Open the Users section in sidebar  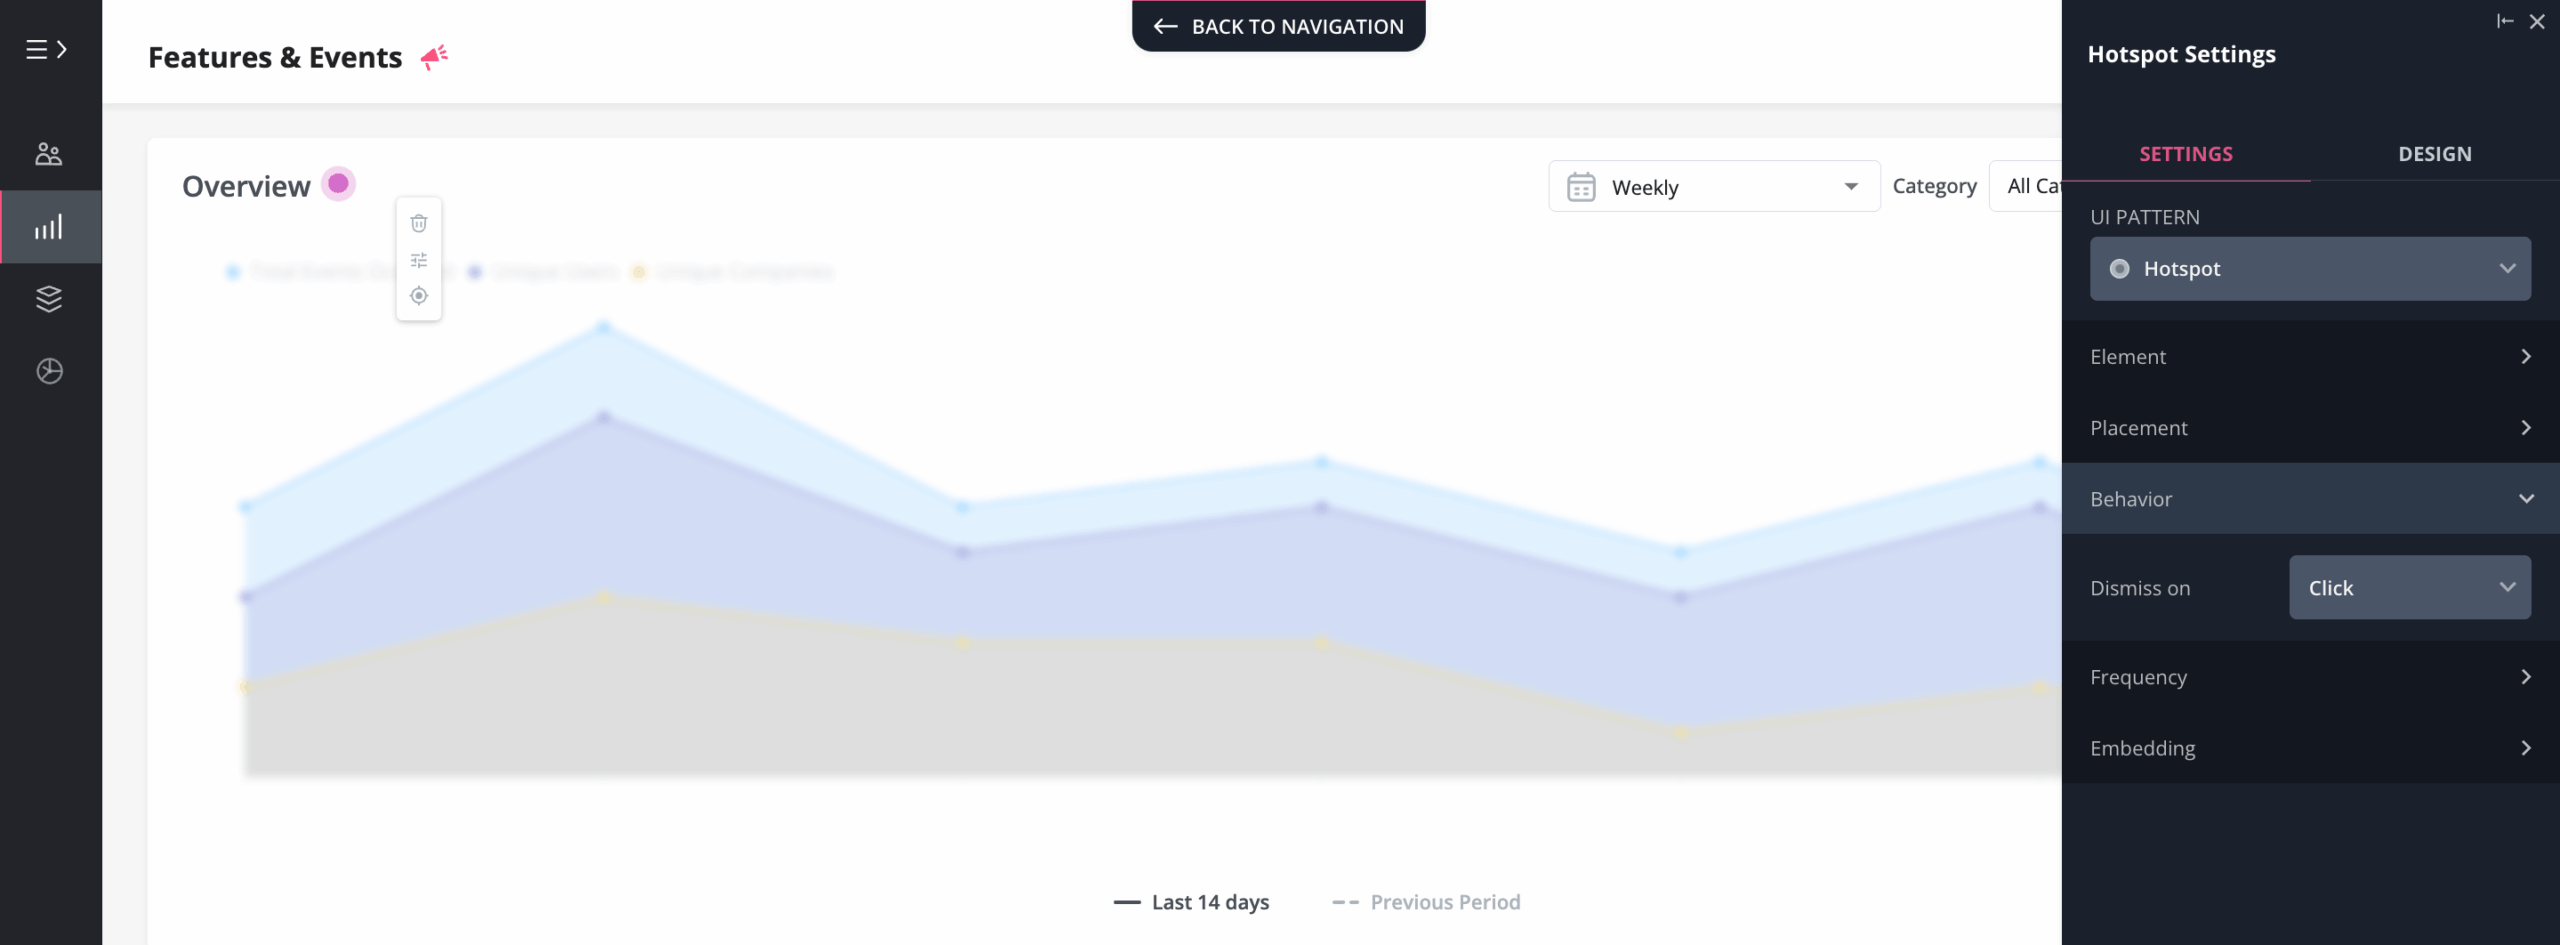coord(49,154)
